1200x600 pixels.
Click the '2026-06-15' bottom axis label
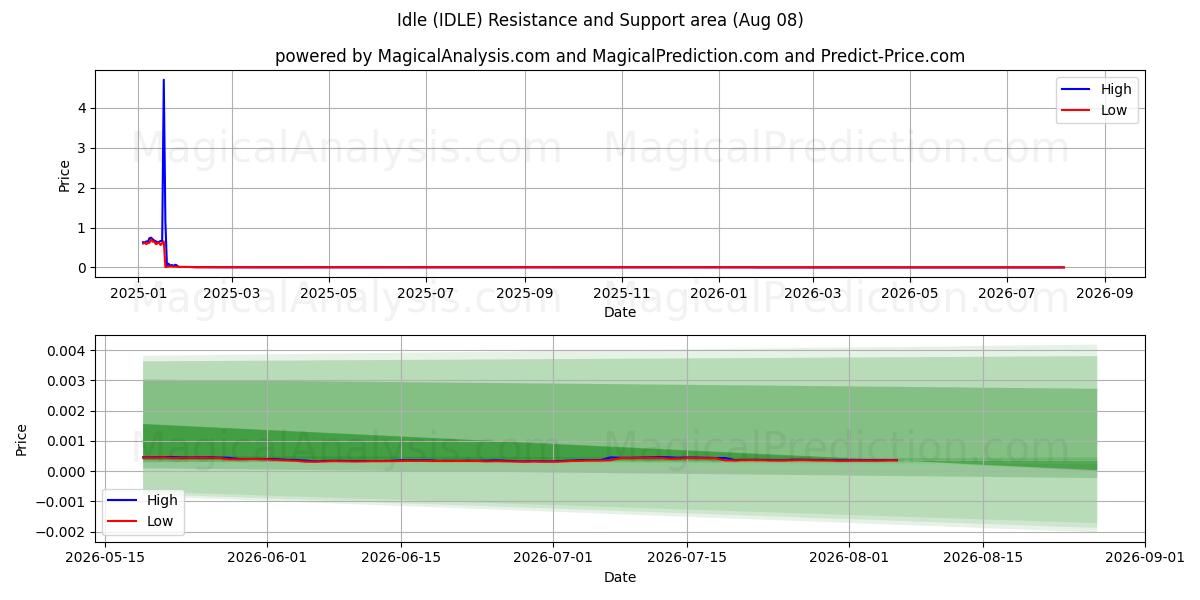pyautogui.click(x=401, y=559)
